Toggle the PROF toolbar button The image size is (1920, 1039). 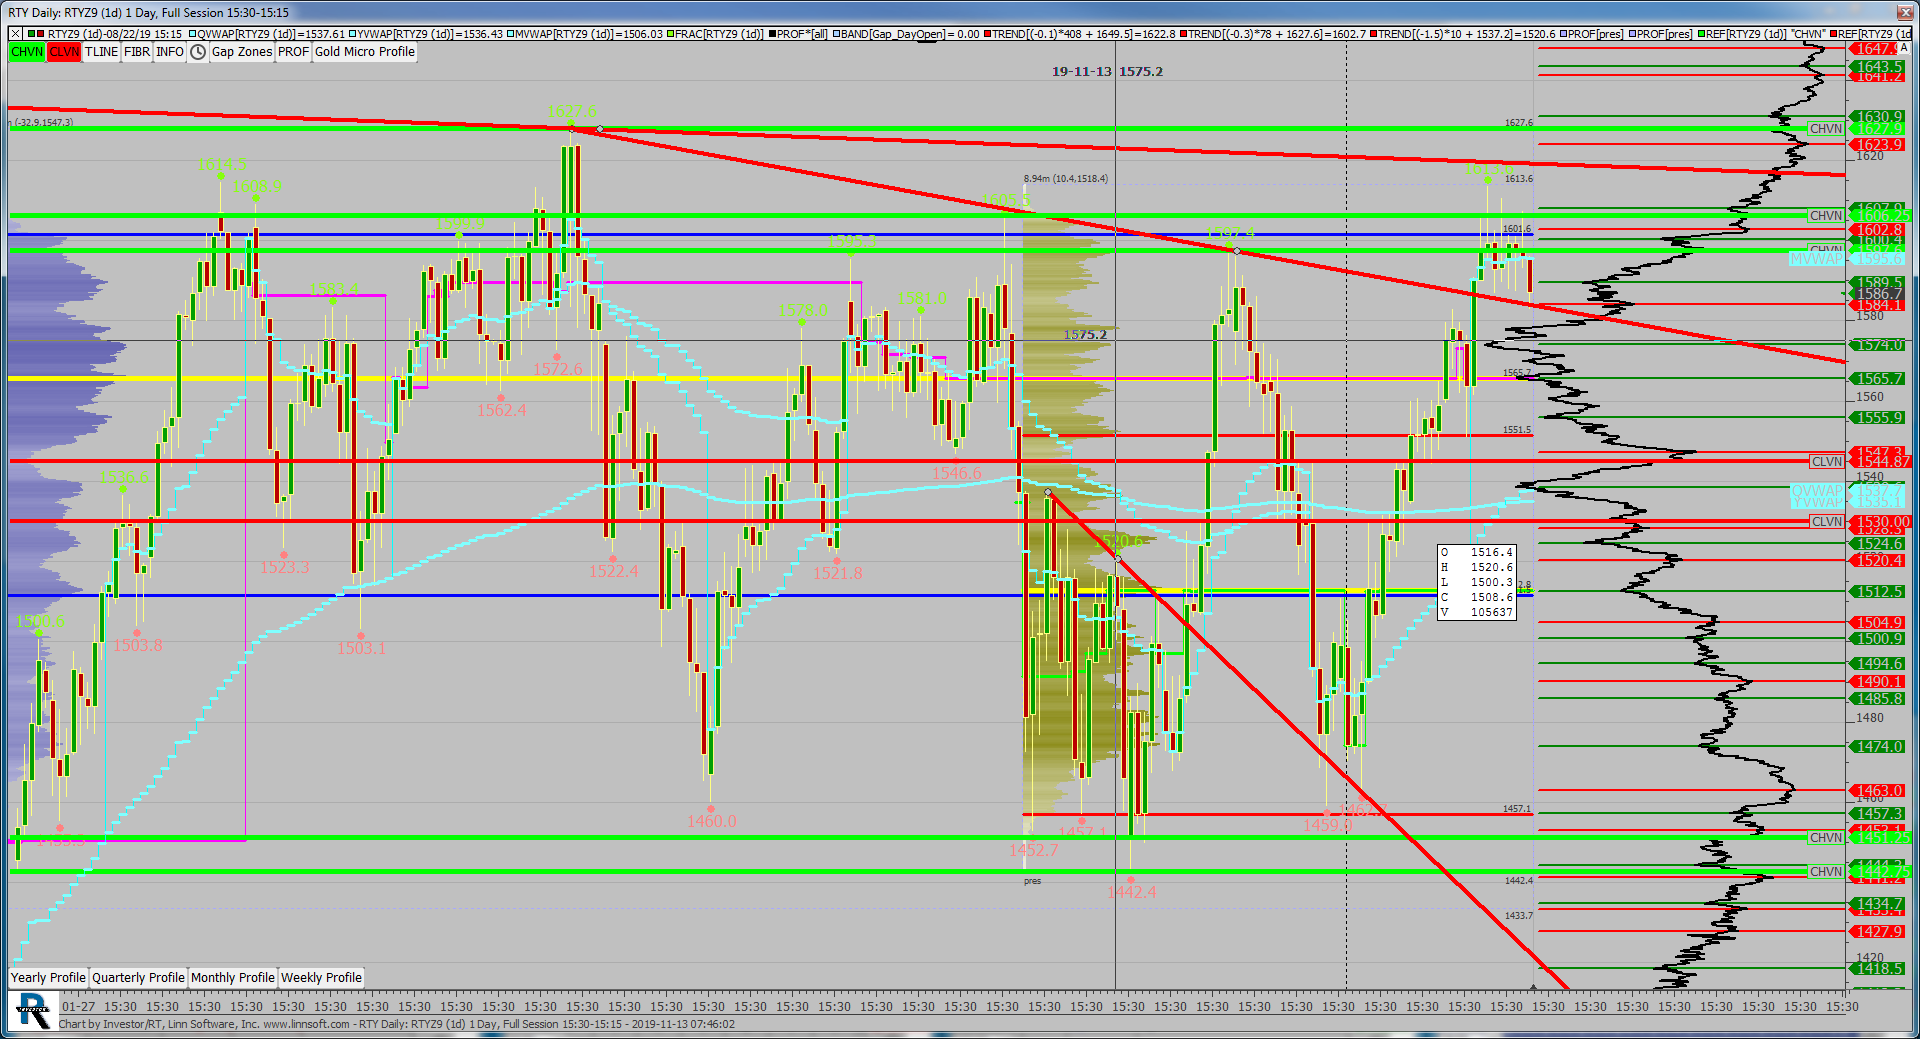pyautogui.click(x=293, y=52)
